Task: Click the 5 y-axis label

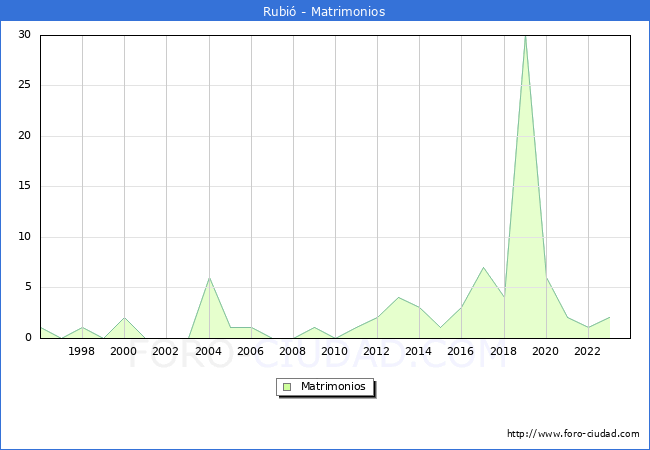Action: coord(27,287)
